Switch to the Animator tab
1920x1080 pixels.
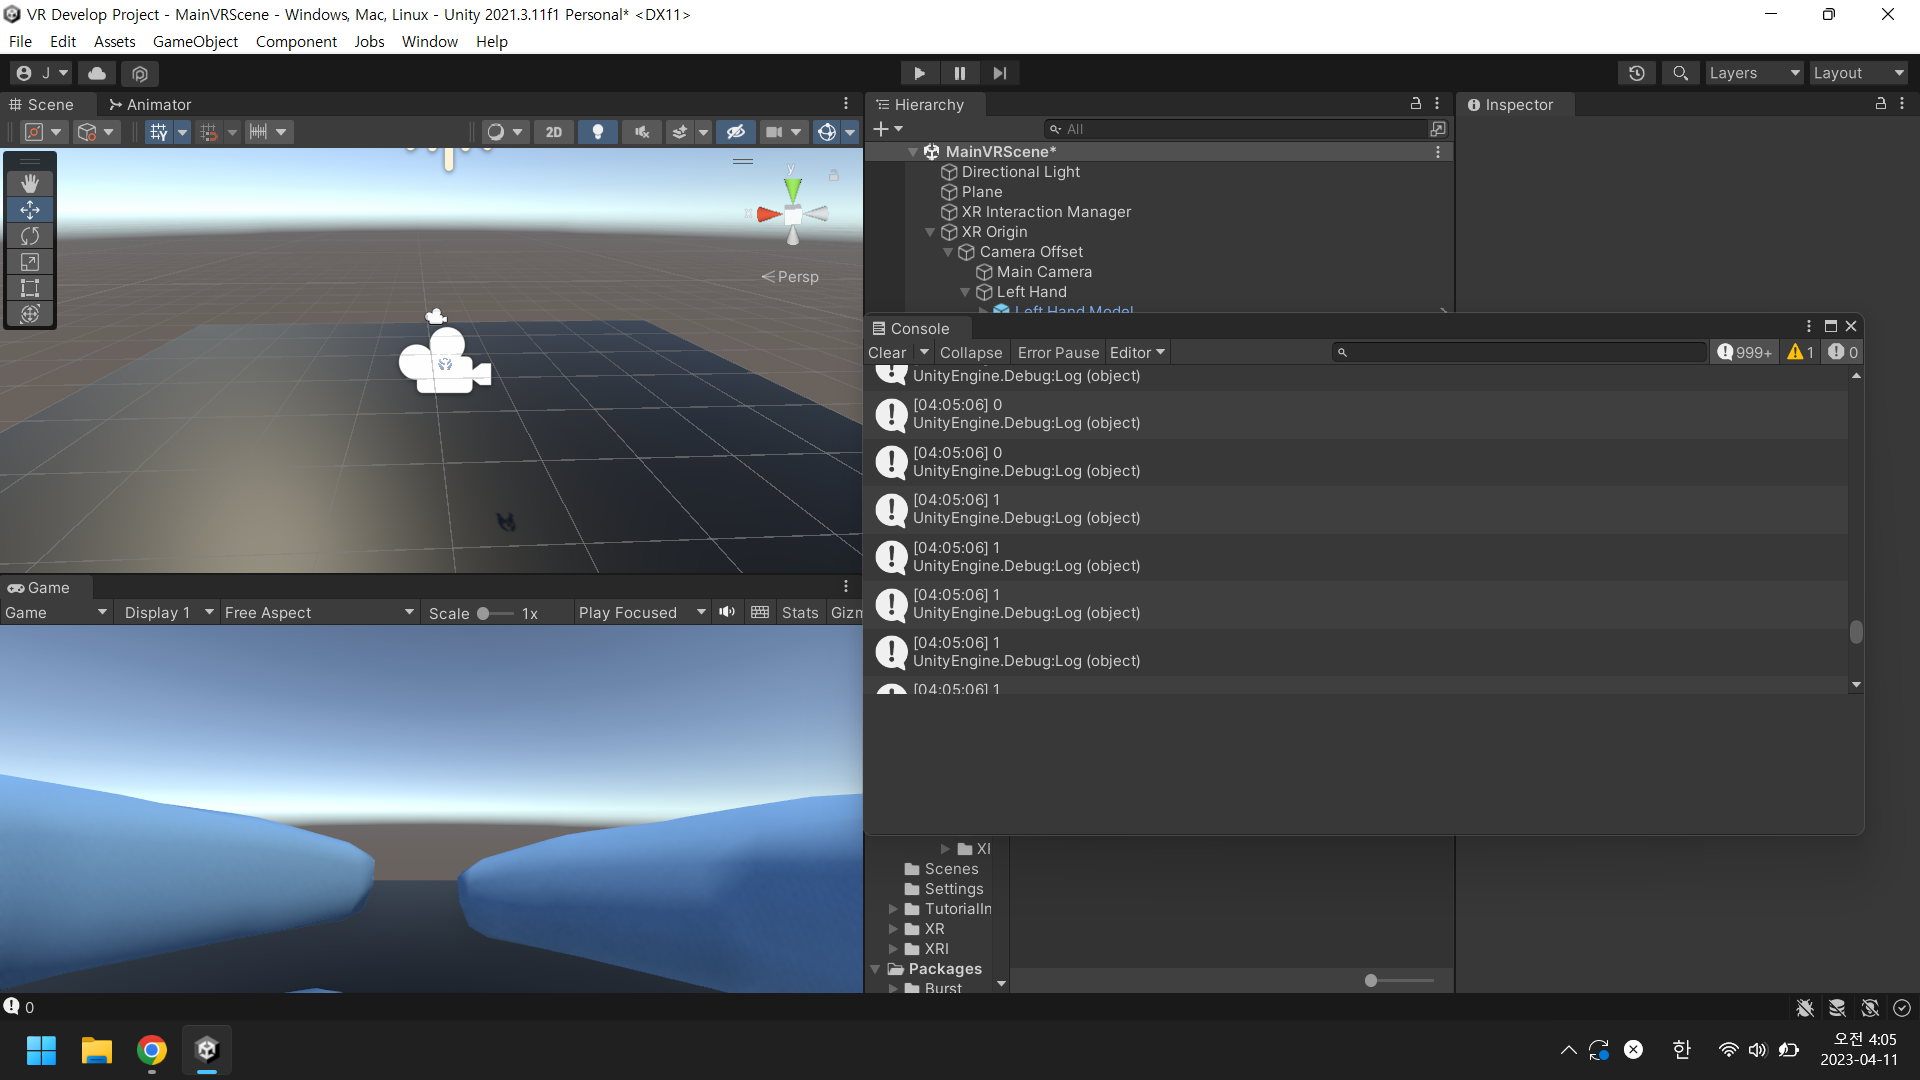150,104
